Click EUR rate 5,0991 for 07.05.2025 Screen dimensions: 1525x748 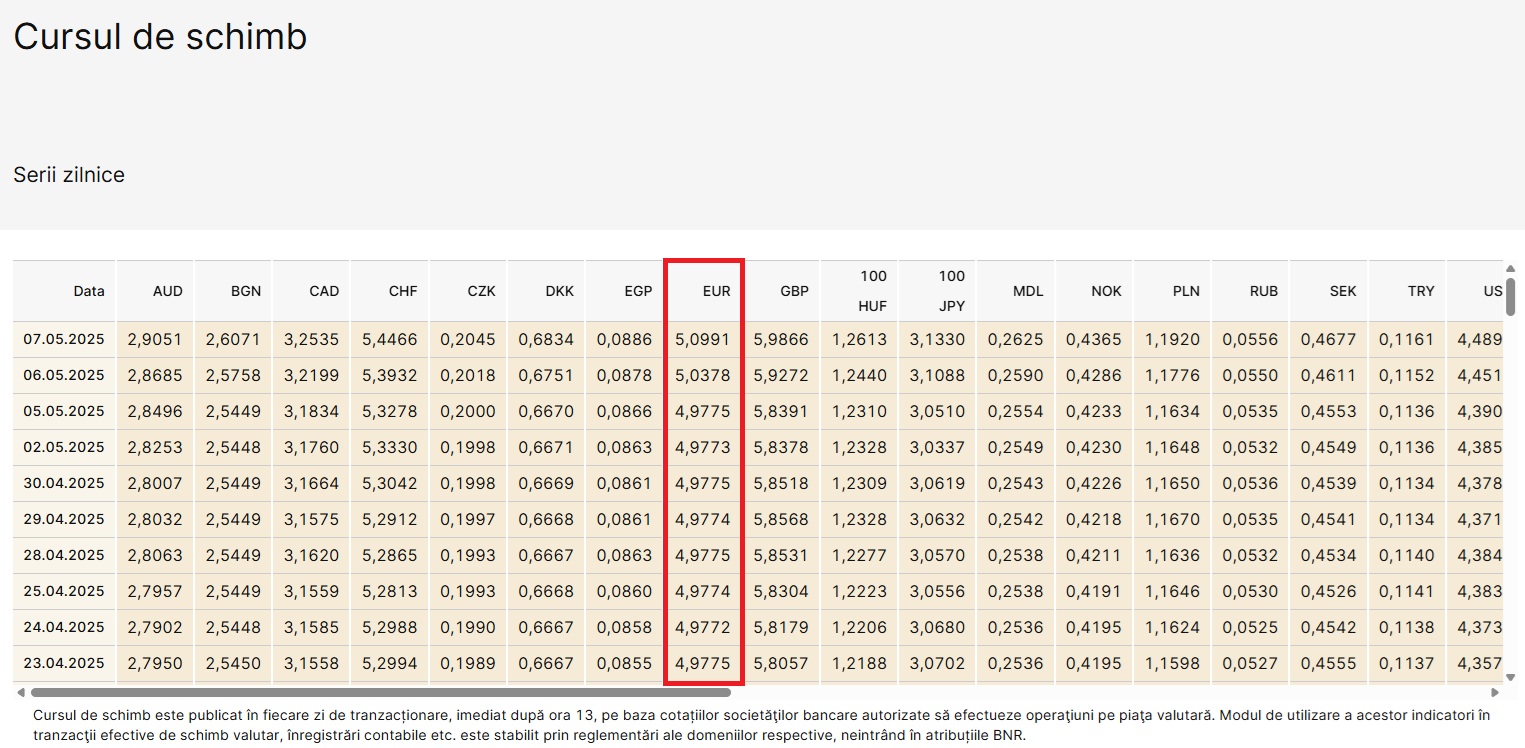coord(703,340)
